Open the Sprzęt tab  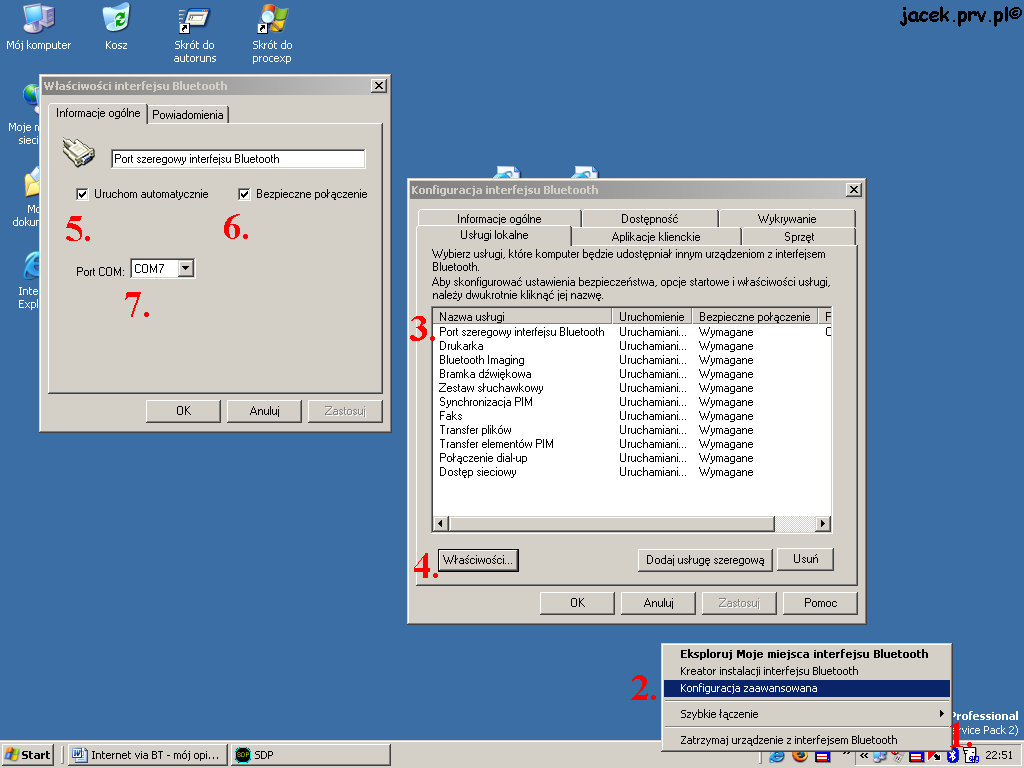(799, 236)
